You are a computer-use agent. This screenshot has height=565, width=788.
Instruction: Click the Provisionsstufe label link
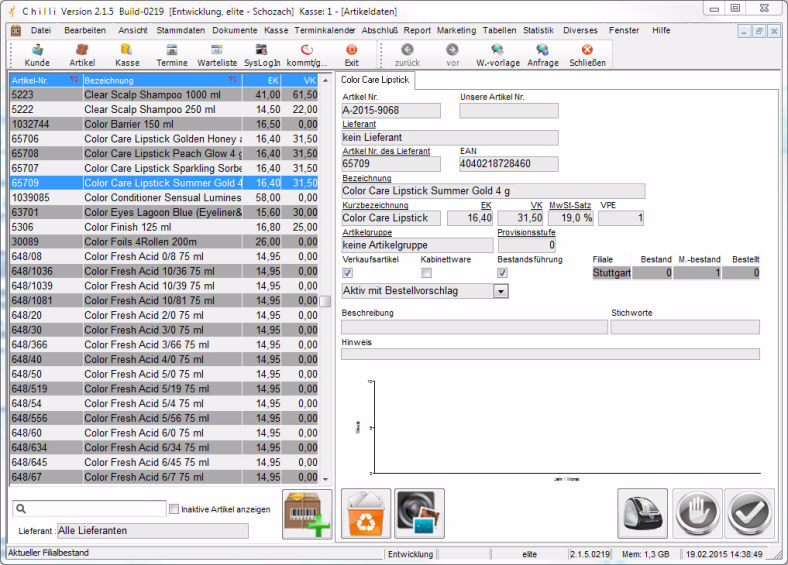[x=526, y=232]
